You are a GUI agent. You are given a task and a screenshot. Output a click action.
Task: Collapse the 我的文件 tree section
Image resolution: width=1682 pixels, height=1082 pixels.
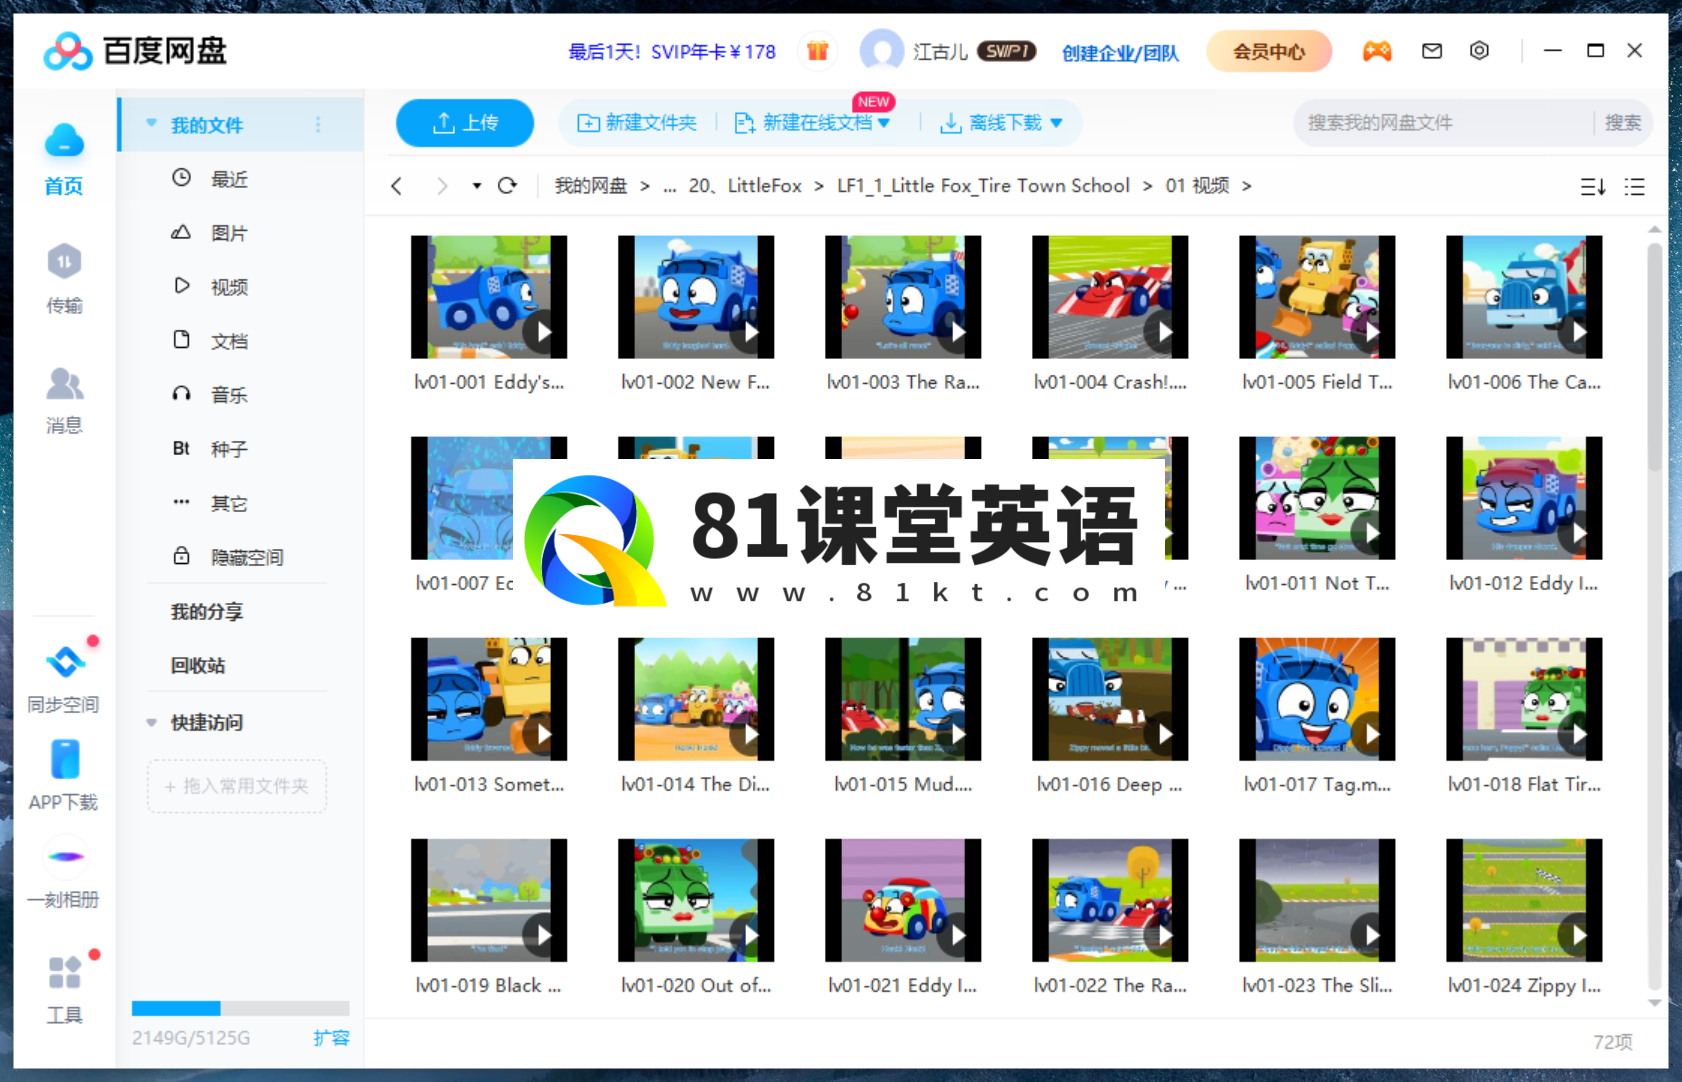[151, 124]
